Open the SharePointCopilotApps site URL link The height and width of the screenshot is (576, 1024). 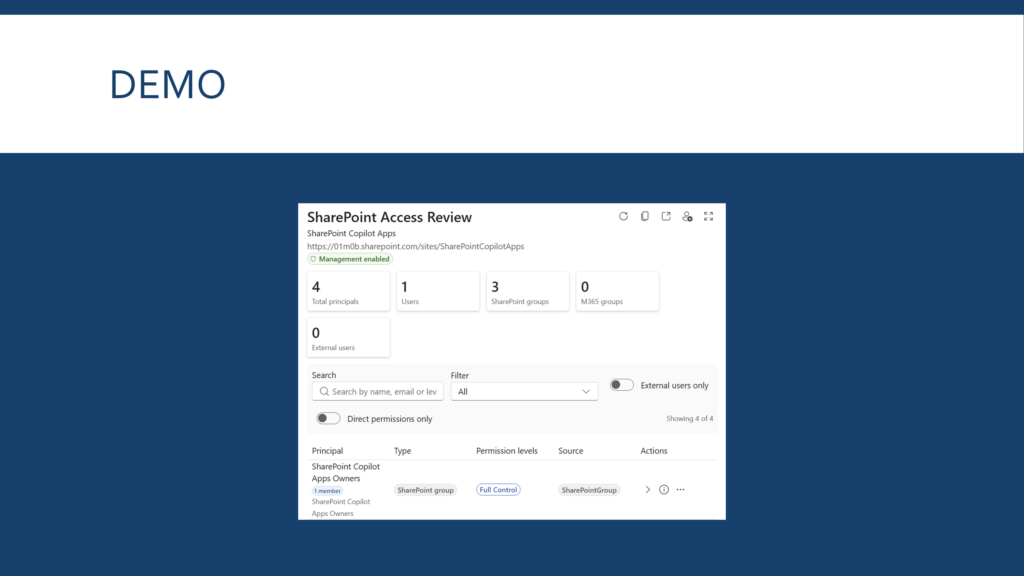(415, 247)
